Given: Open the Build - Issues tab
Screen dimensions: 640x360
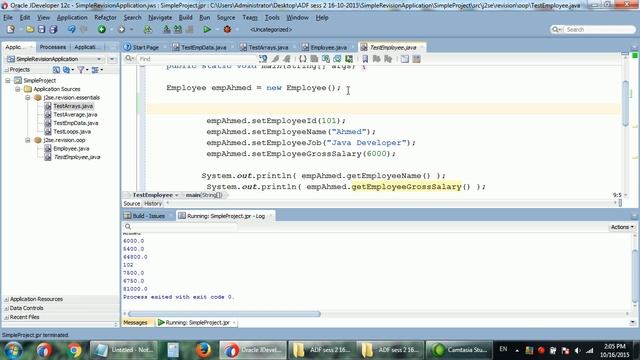Looking at the screenshot, I should [x=148, y=216].
